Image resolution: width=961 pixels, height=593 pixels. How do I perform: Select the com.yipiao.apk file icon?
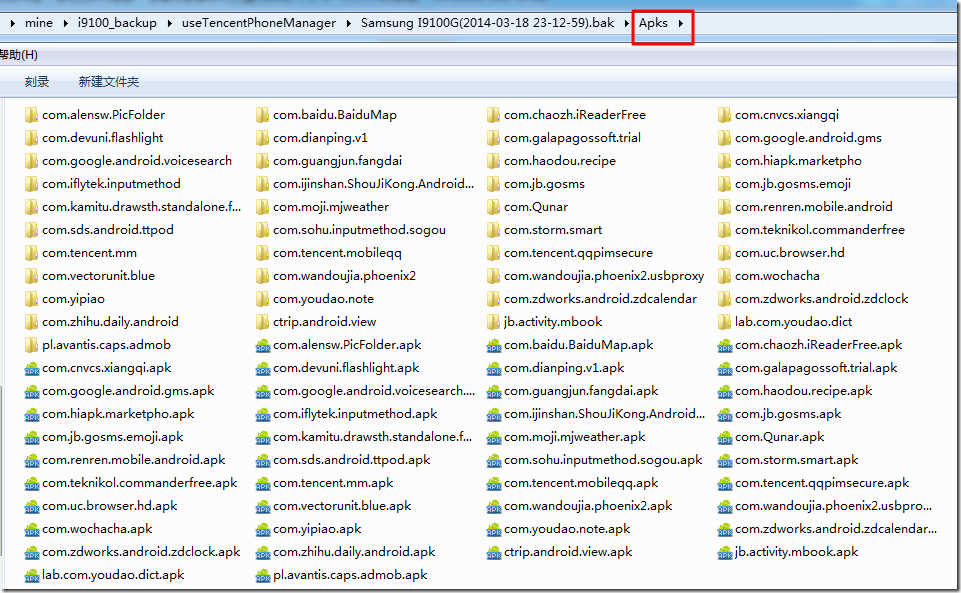263,530
